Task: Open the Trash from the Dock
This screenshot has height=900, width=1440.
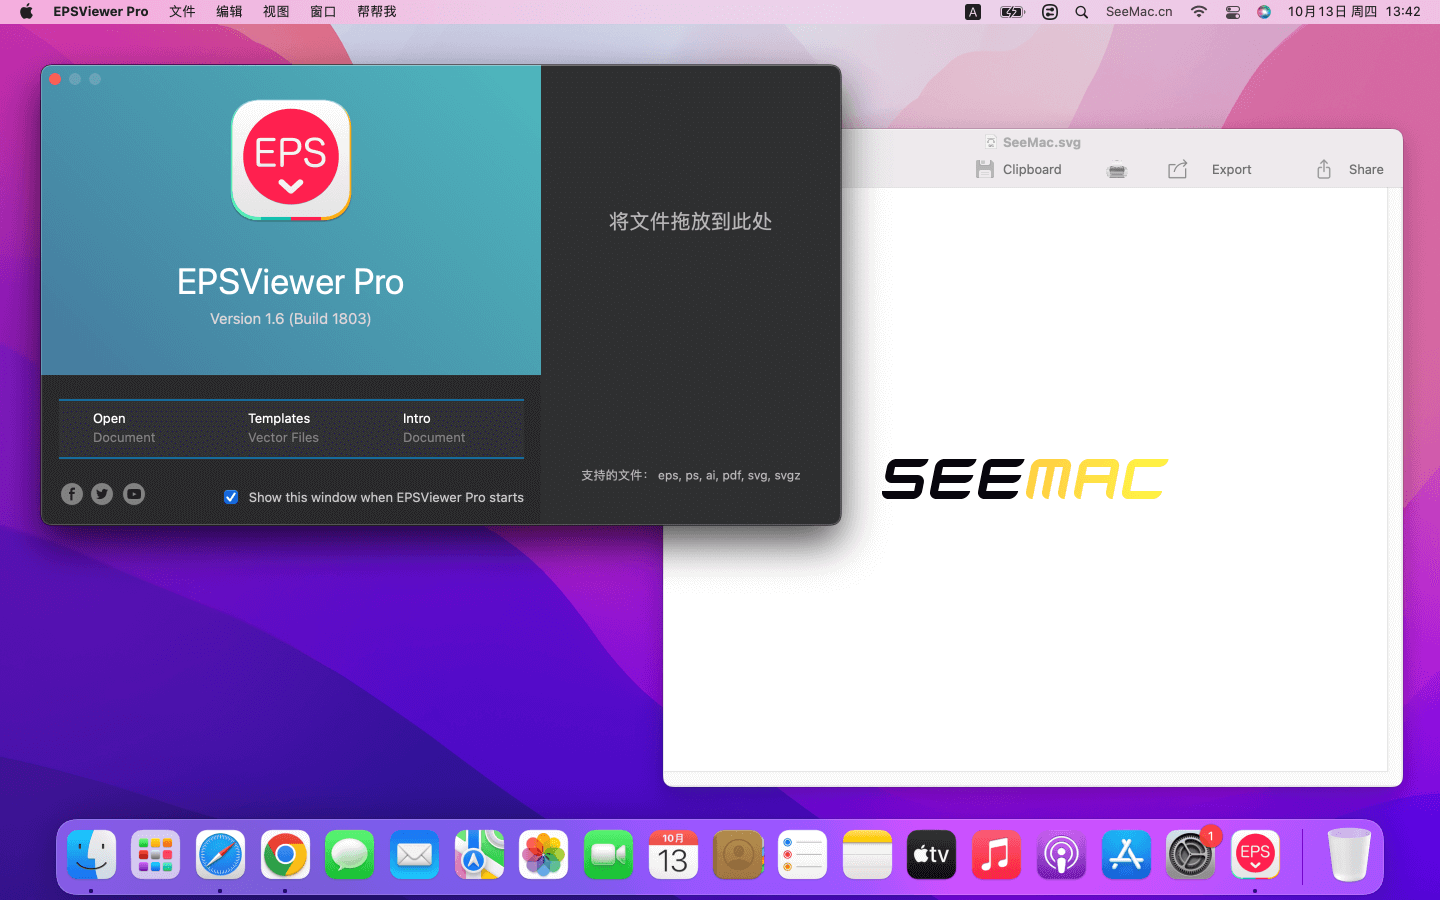Action: pyautogui.click(x=1349, y=855)
